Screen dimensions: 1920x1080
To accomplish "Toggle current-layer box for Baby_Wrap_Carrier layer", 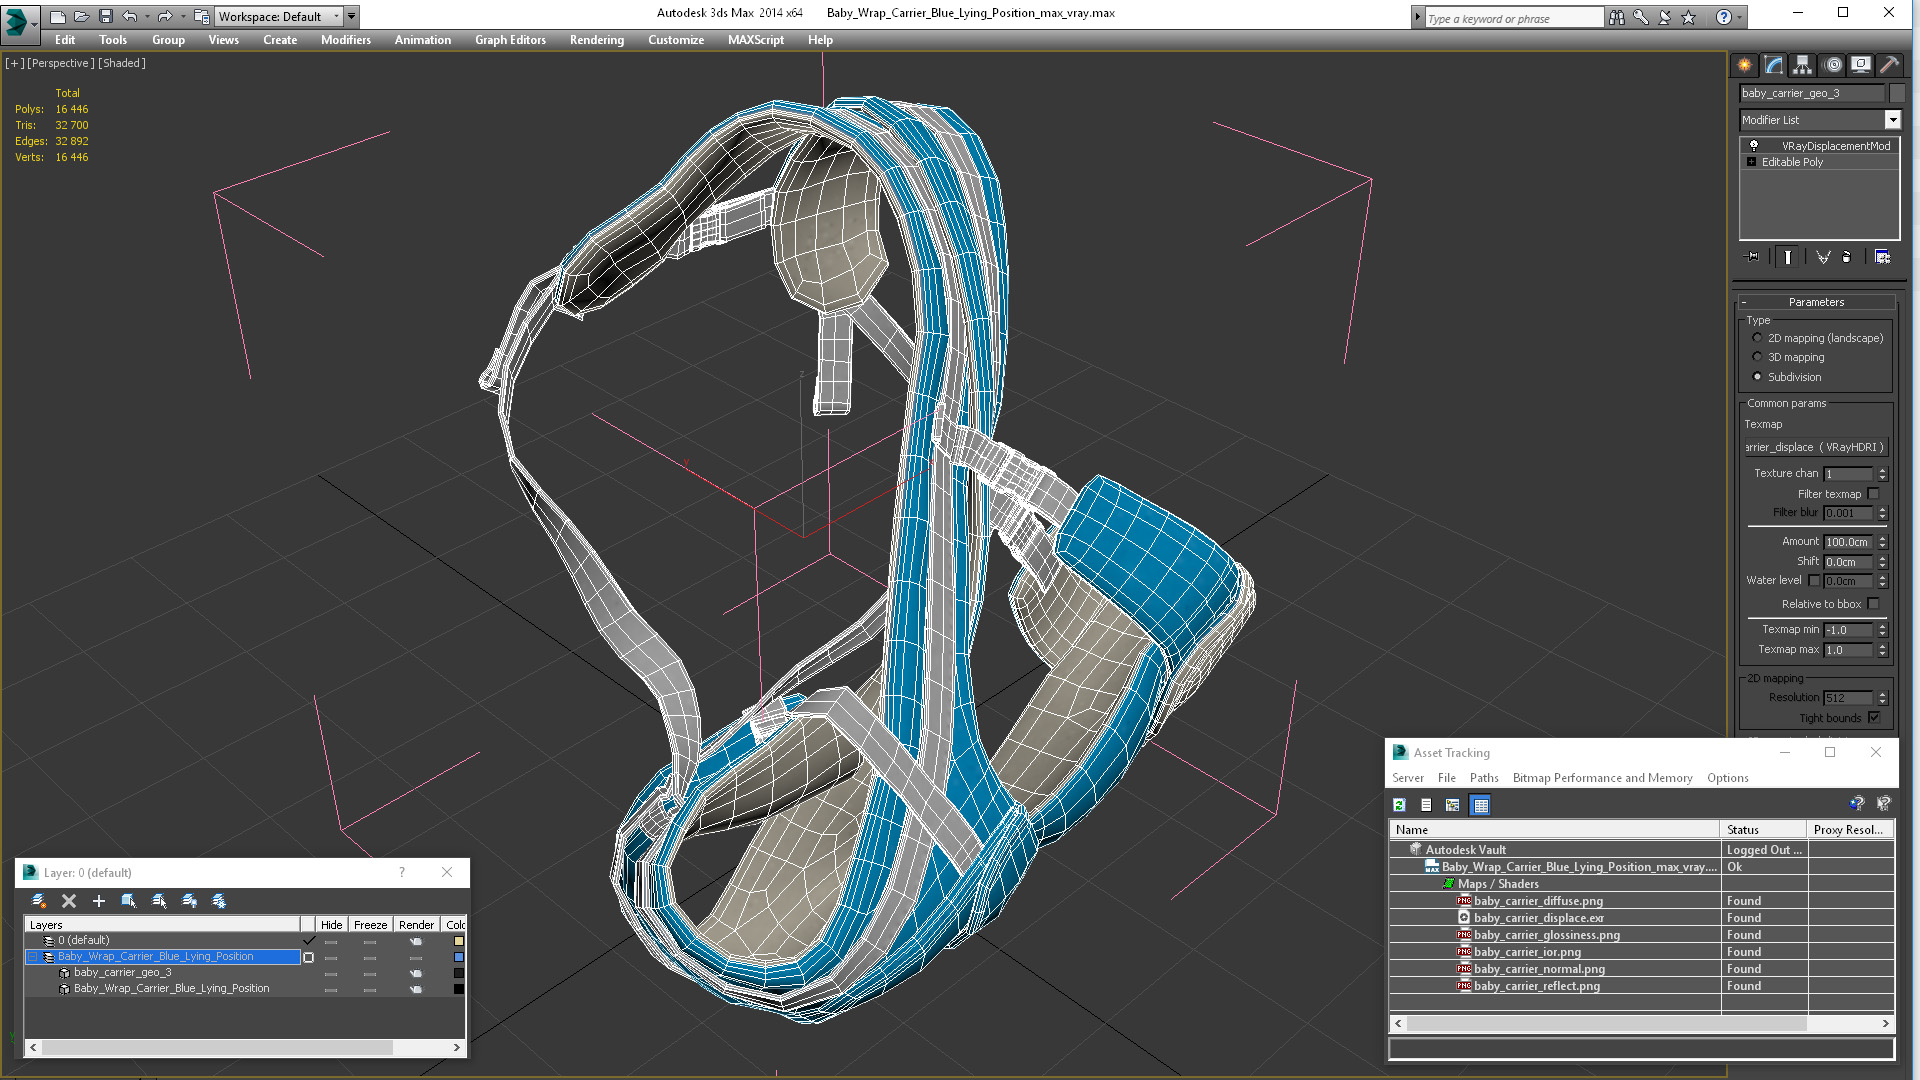I will pyautogui.click(x=308, y=957).
